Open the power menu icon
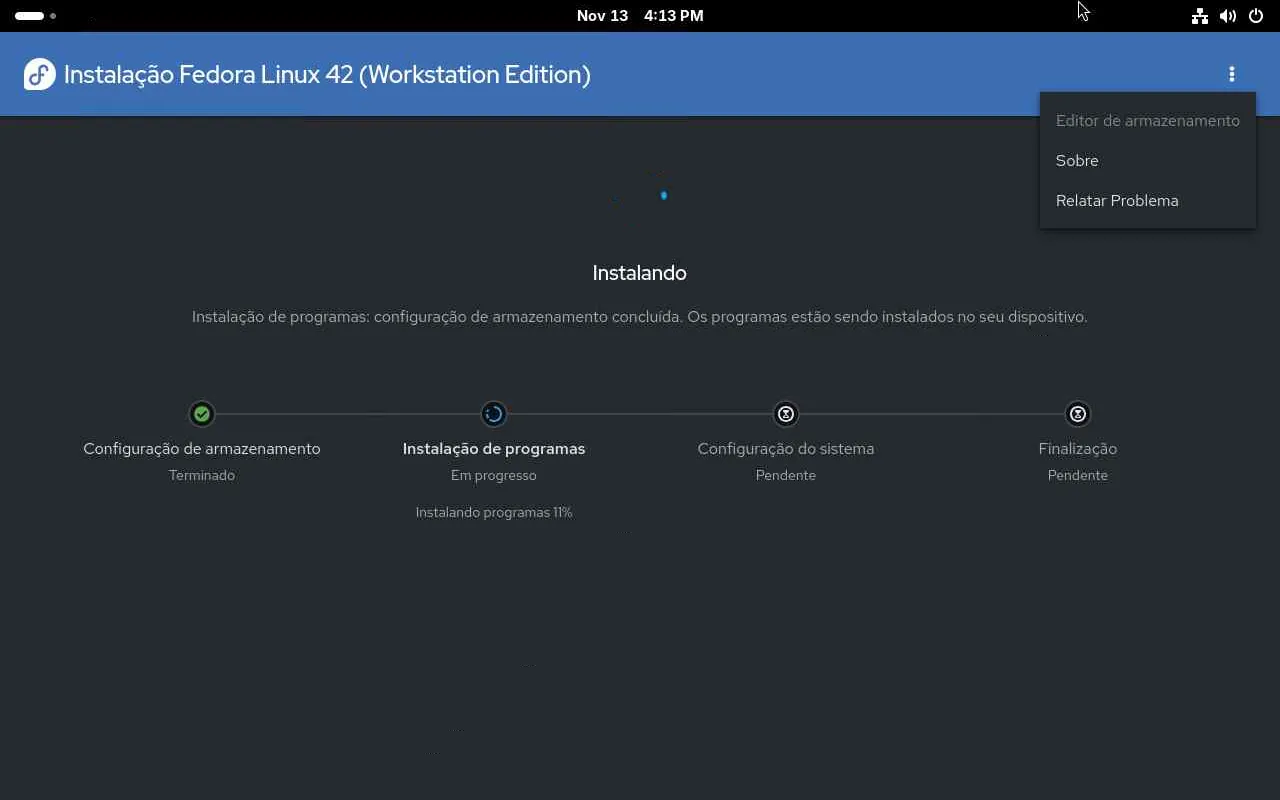Image resolution: width=1280 pixels, height=800 pixels. coord(1256,16)
